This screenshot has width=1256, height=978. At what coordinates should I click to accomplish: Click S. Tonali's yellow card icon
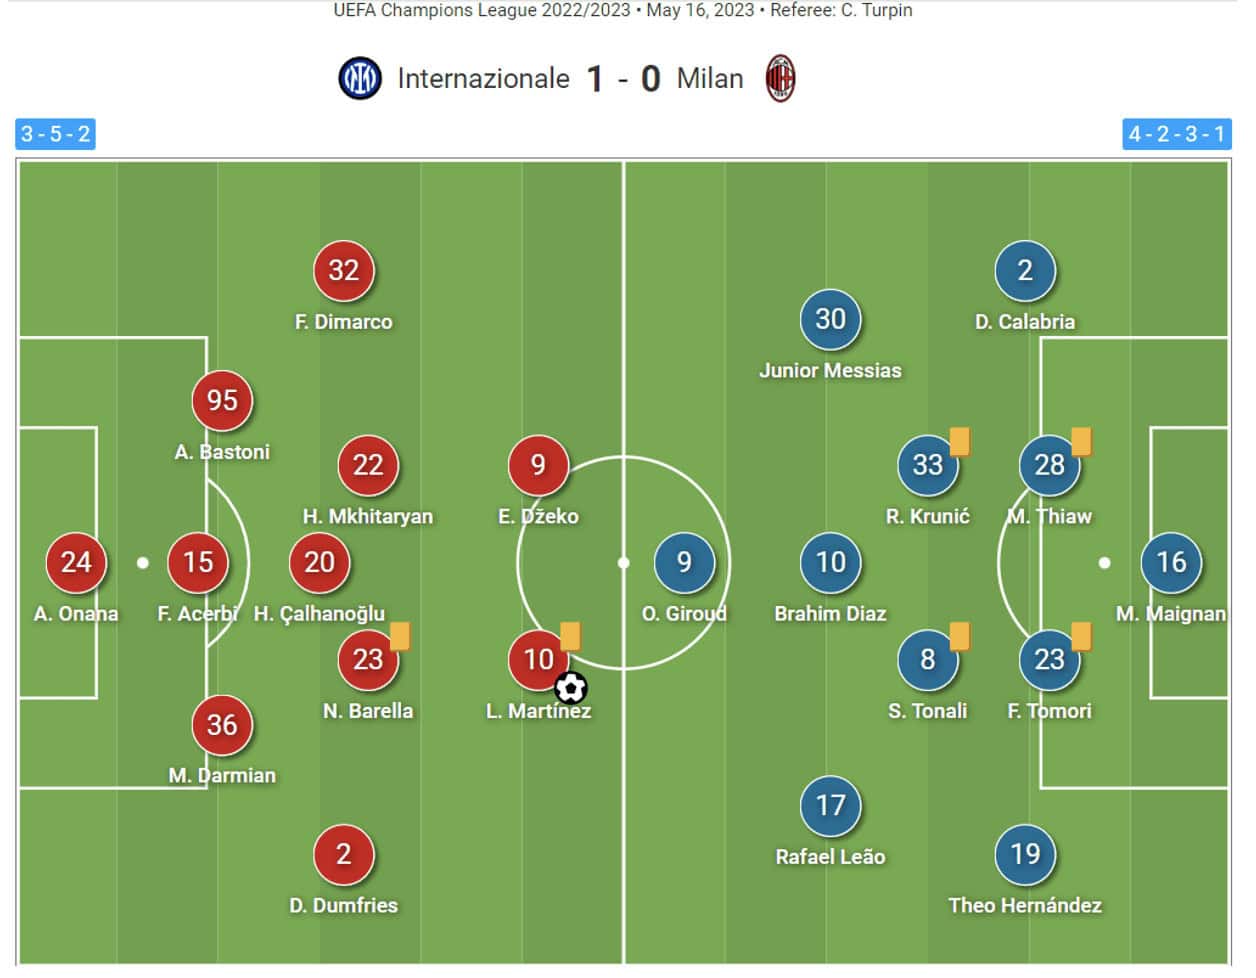(x=960, y=636)
